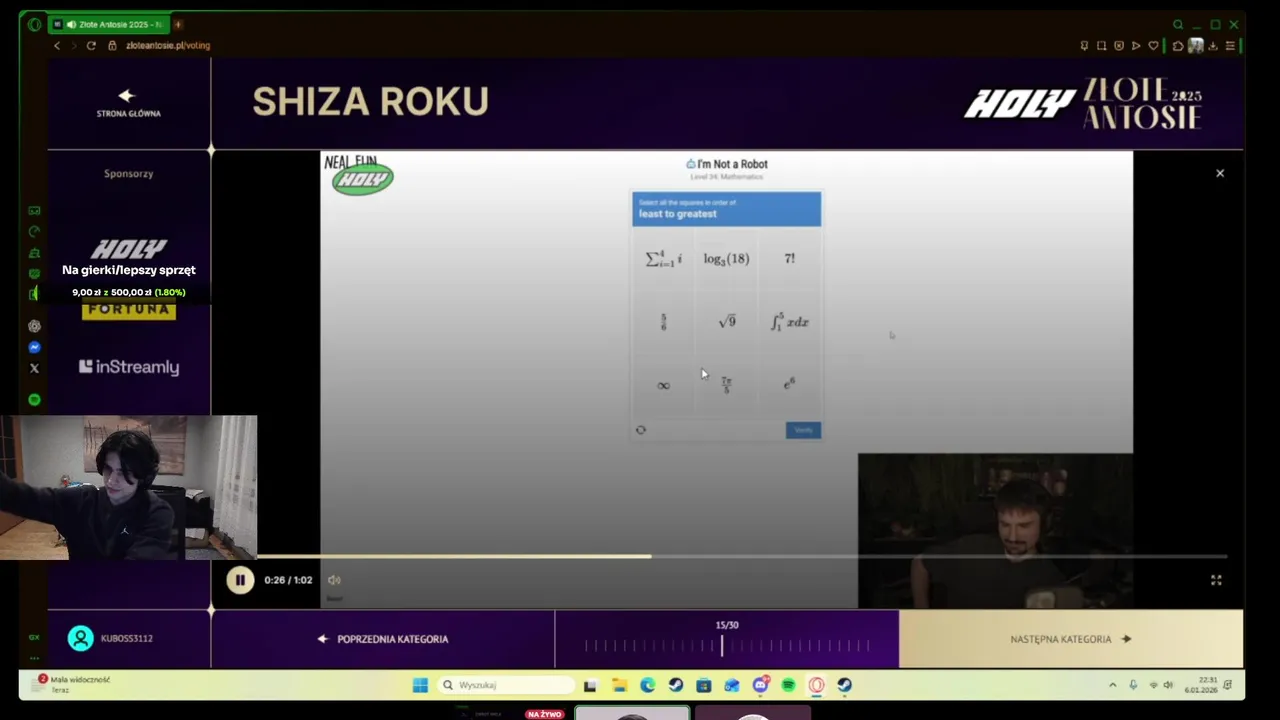Click the captcha refresh icon
Image resolution: width=1280 pixels, height=720 pixels.
(x=641, y=430)
